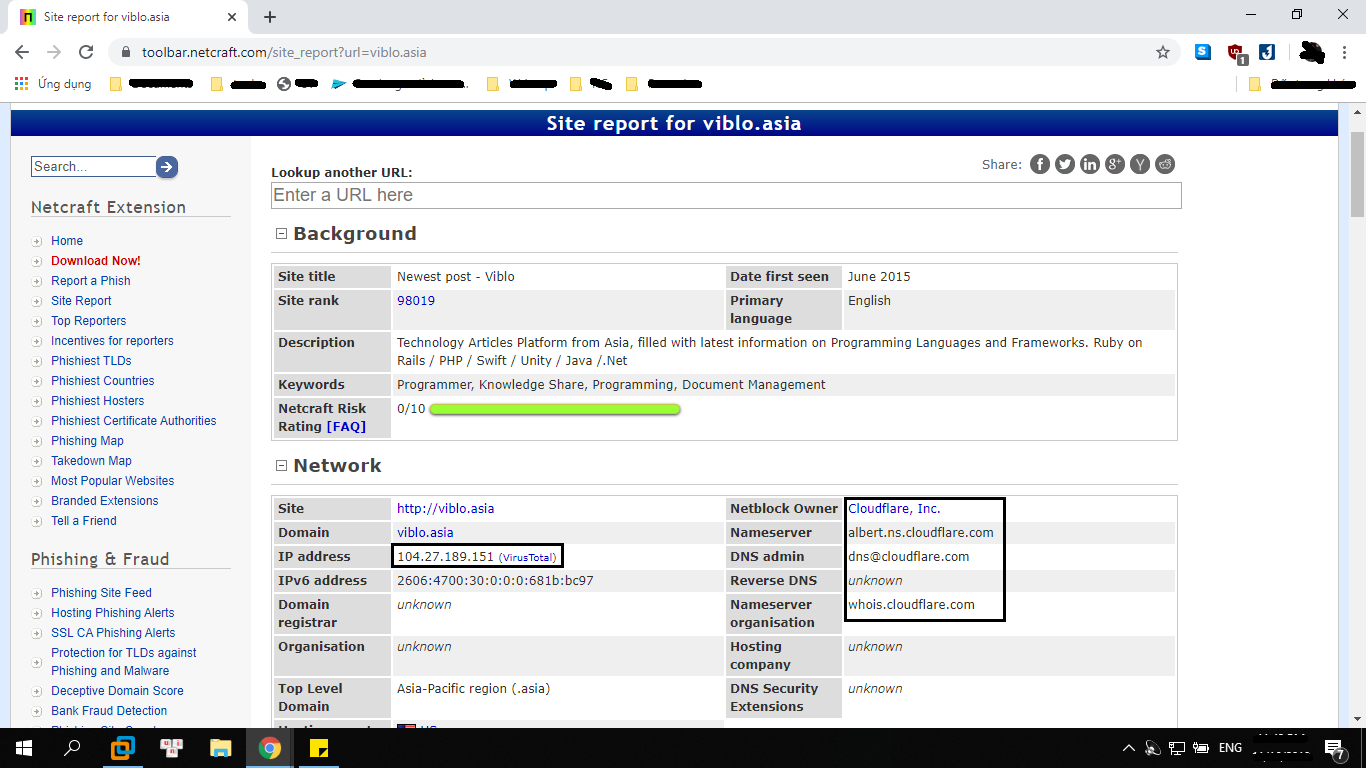This screenshot has height=768, width=1366.
Task: Collapse the Network section
Action: tap(281, 465)
